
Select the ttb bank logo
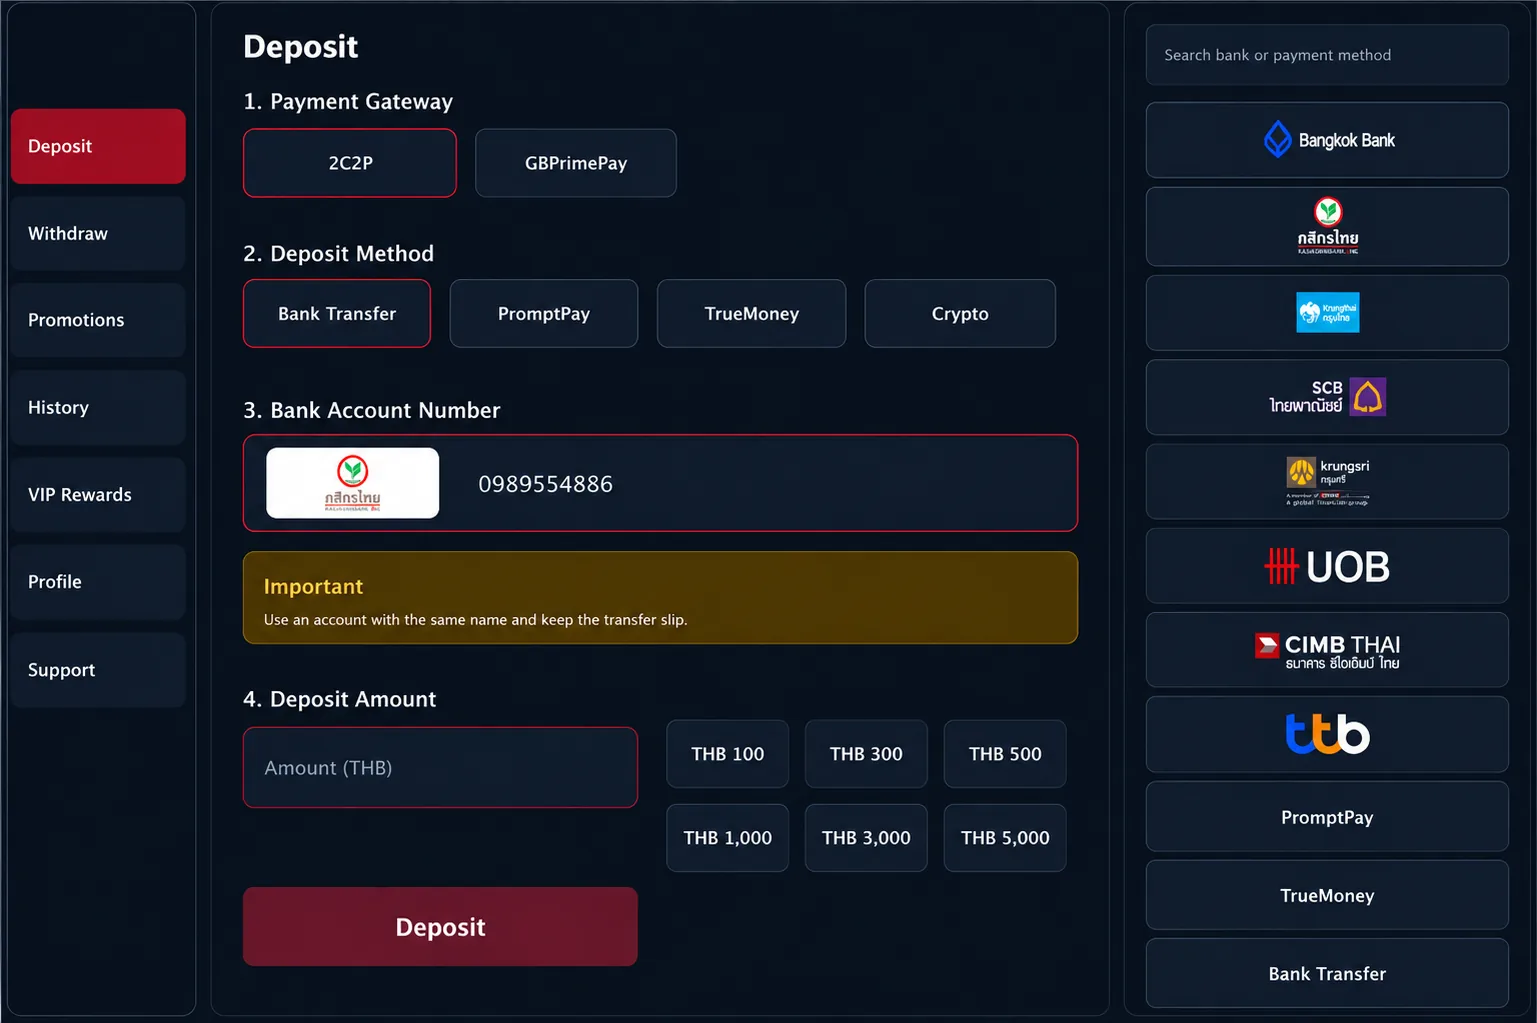click(1327, 734)
